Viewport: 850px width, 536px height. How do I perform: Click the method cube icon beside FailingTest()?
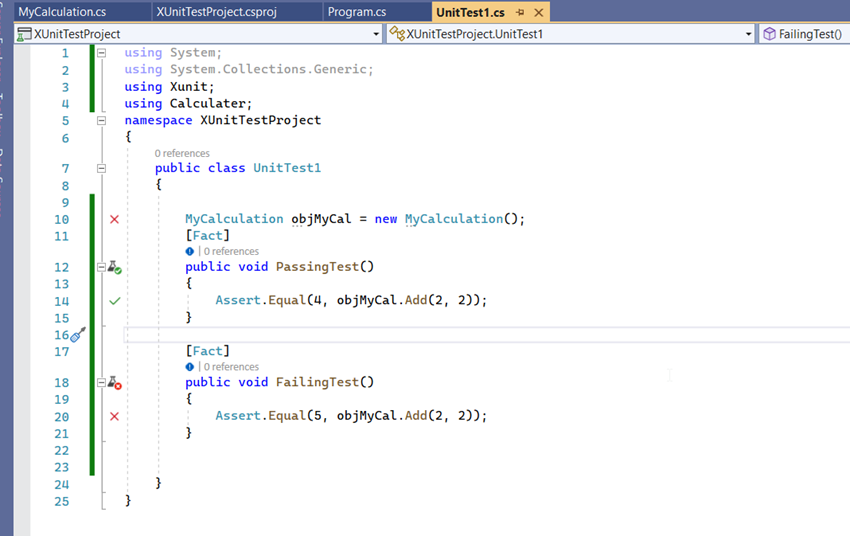coord(769,34)
